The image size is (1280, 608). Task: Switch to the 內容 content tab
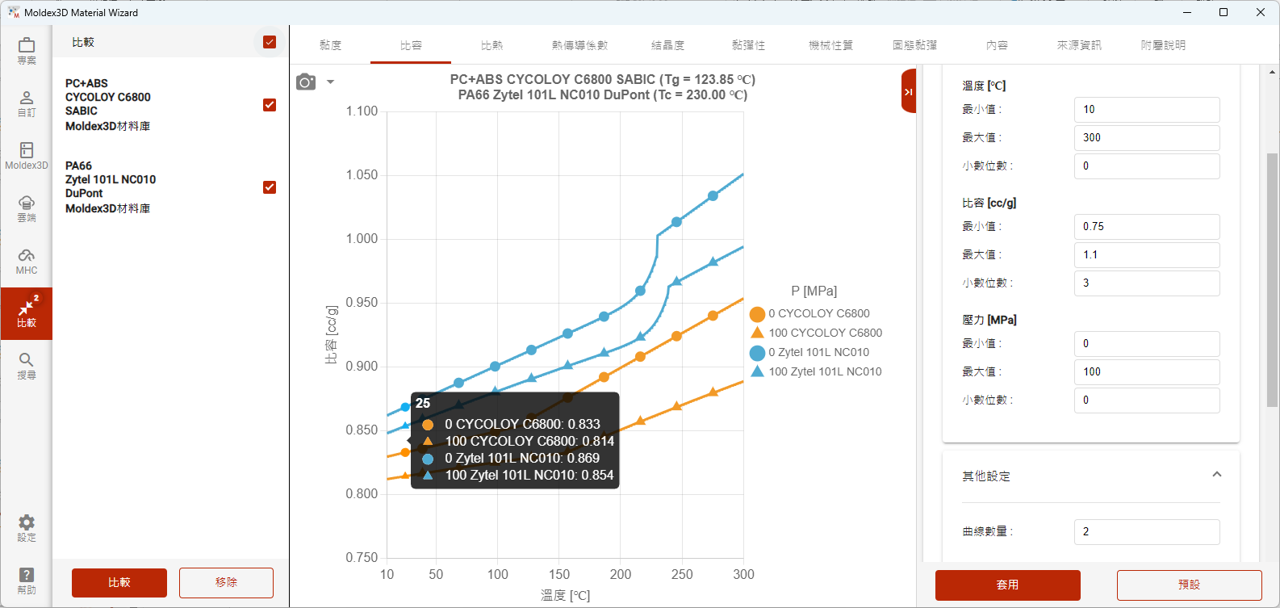click(x=997, y=46)
